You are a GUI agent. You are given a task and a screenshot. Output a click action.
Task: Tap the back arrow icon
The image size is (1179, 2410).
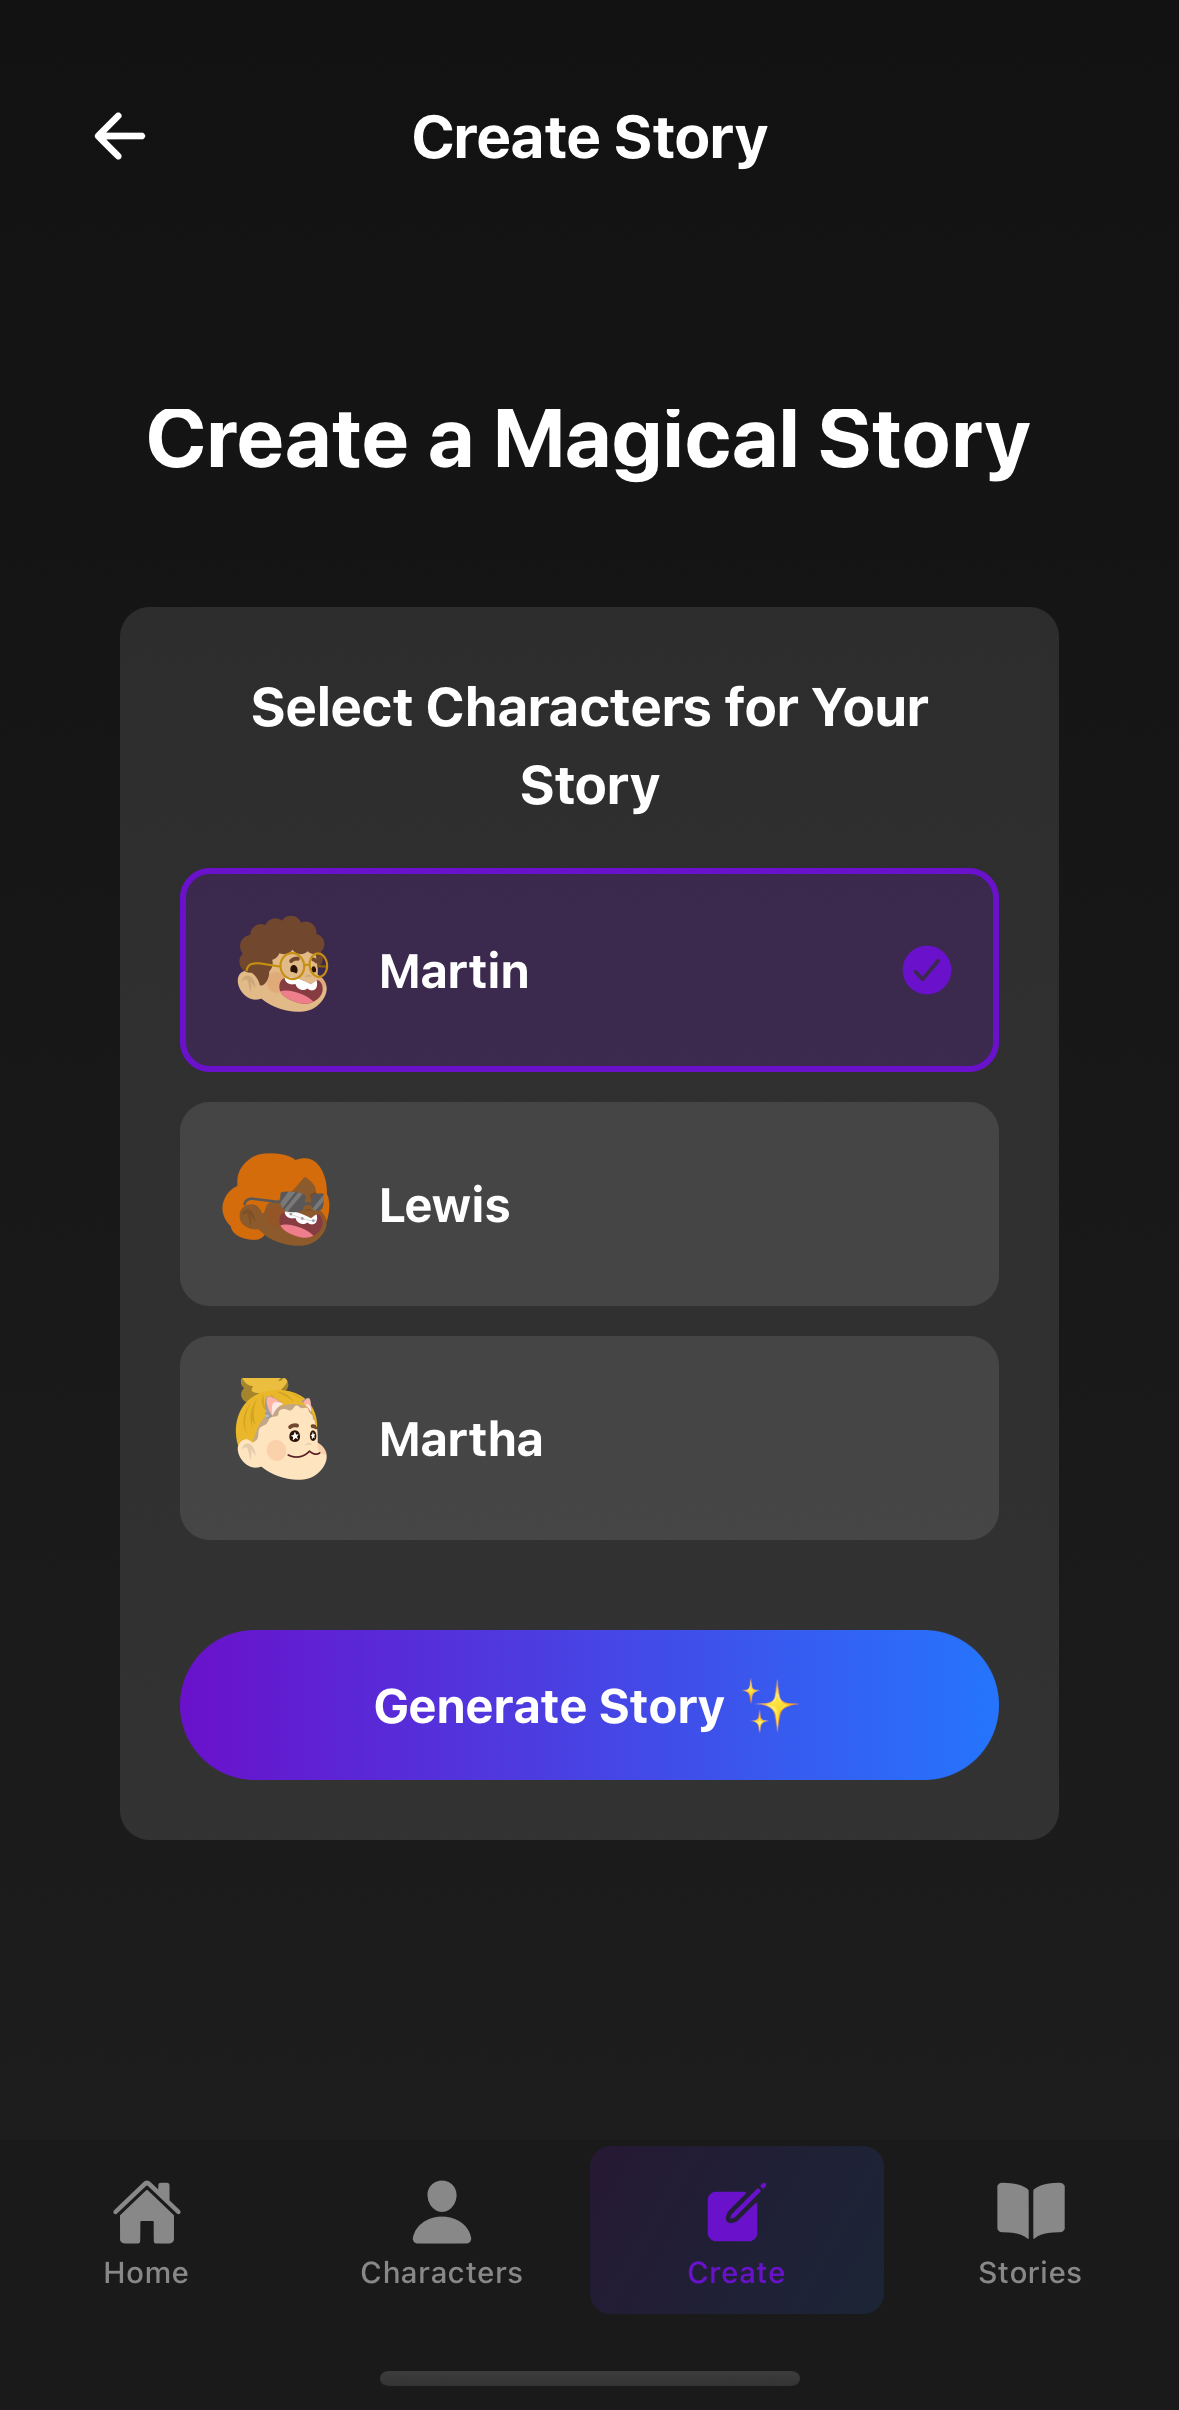[x=120, y=136]
